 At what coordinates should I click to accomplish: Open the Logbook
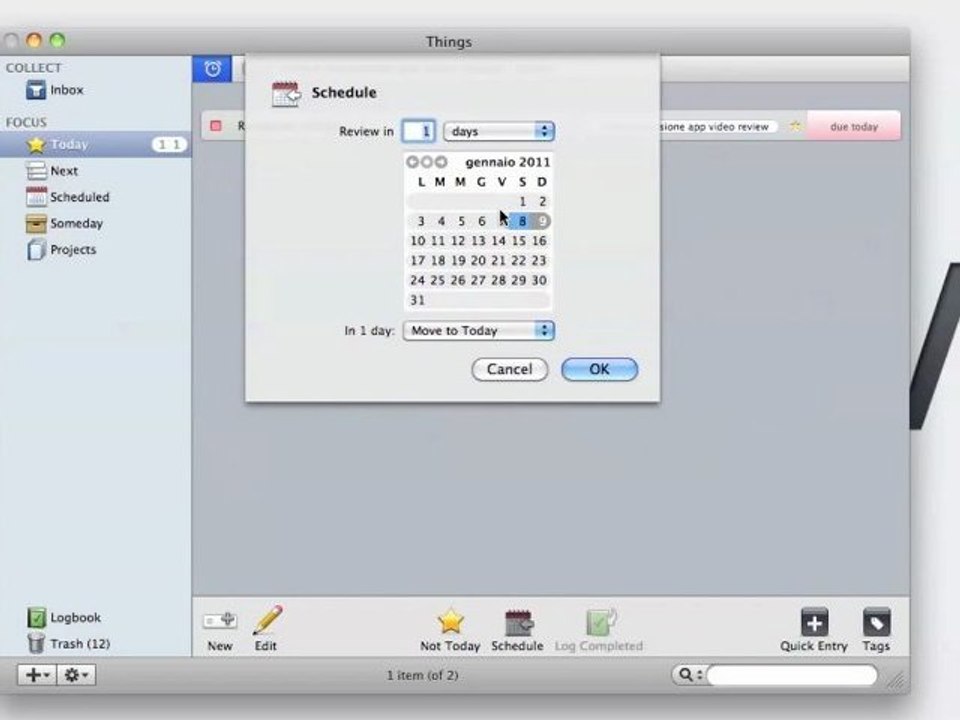[x=63, y=617]
